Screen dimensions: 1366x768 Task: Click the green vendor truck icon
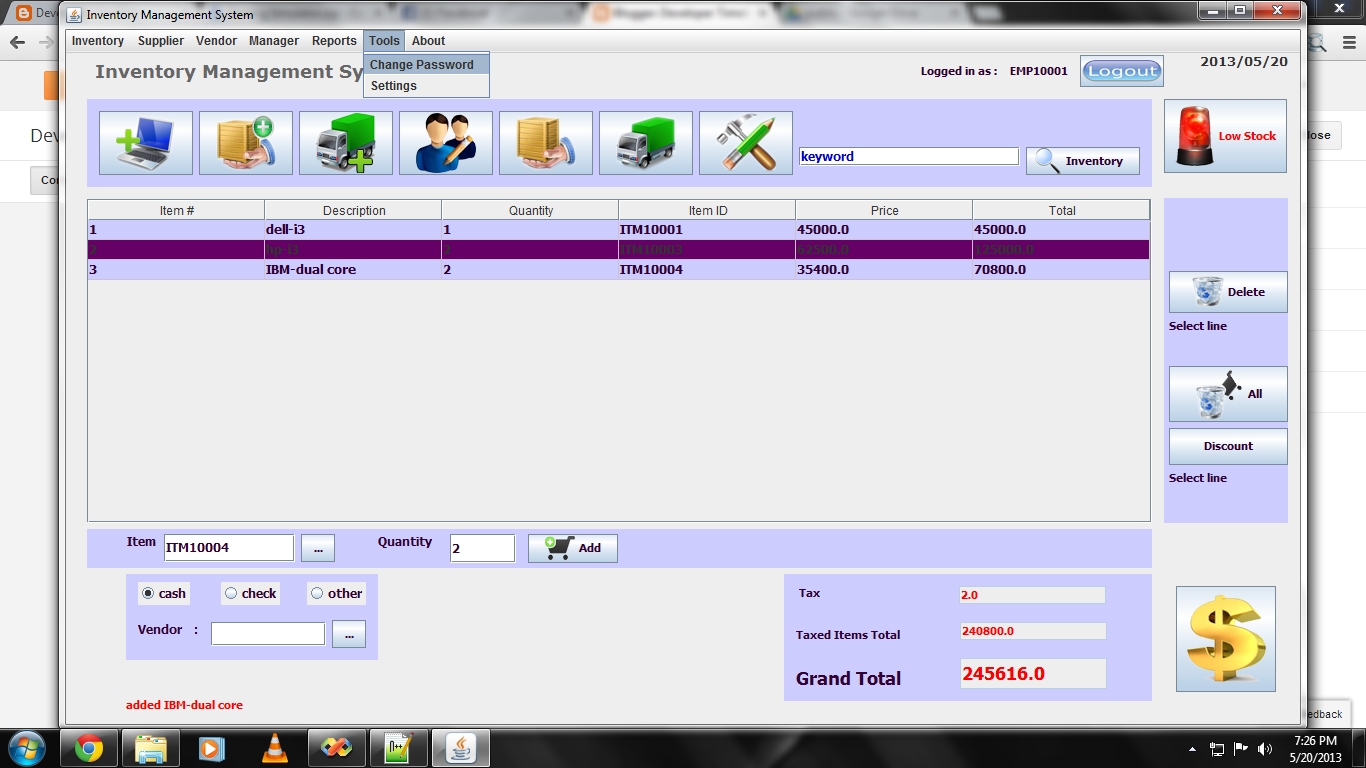pos(646,143)
